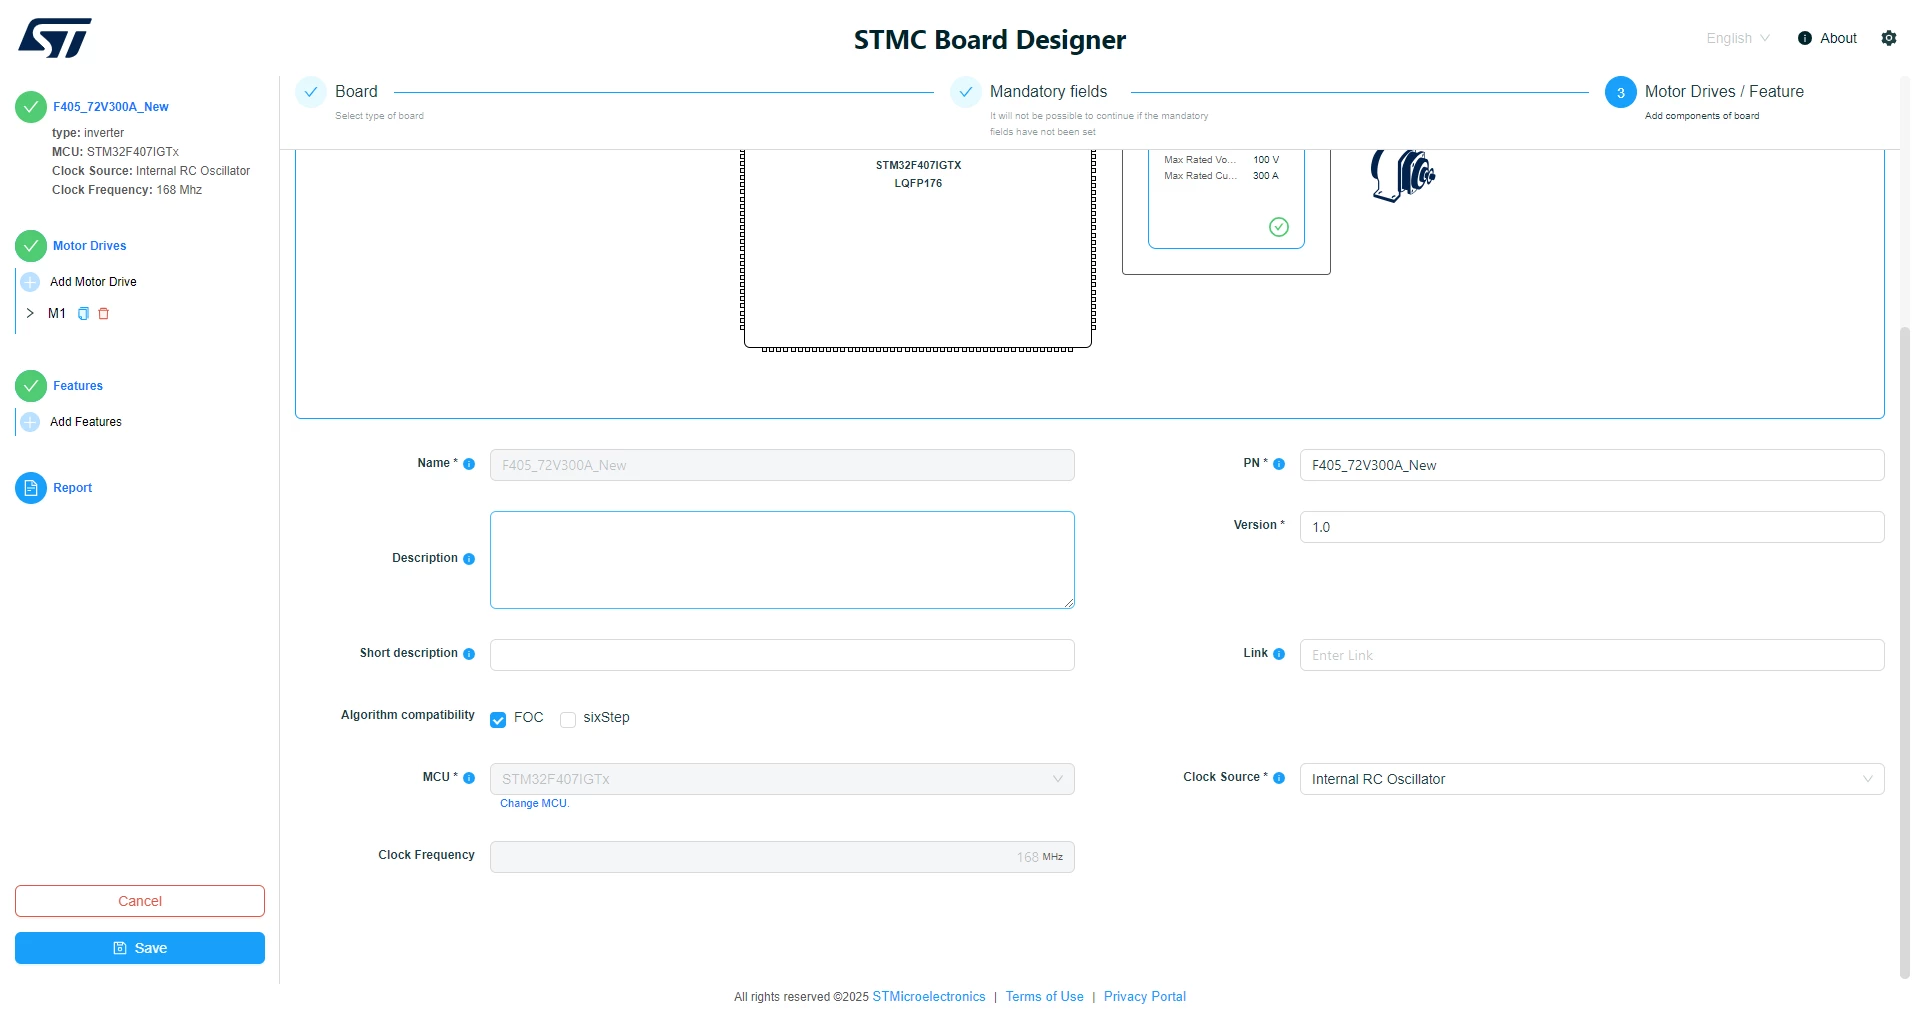The image size is (1920, 1009).
Task: Open the Terms of Use link
Action: tap(1045, 997)
